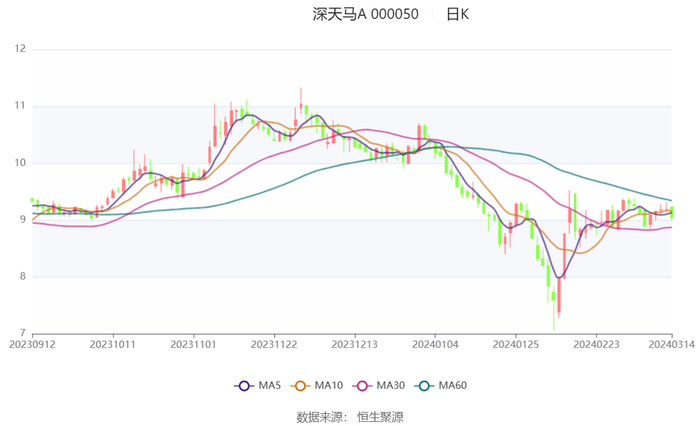Screen dimensions: 700x426
Task: Select the 20231122 date axis label
Action: coord(274,343)
